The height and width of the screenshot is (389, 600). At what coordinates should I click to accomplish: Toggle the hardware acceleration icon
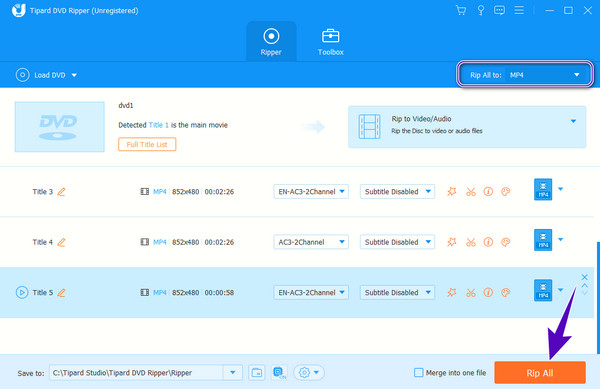tap(279, 373)
